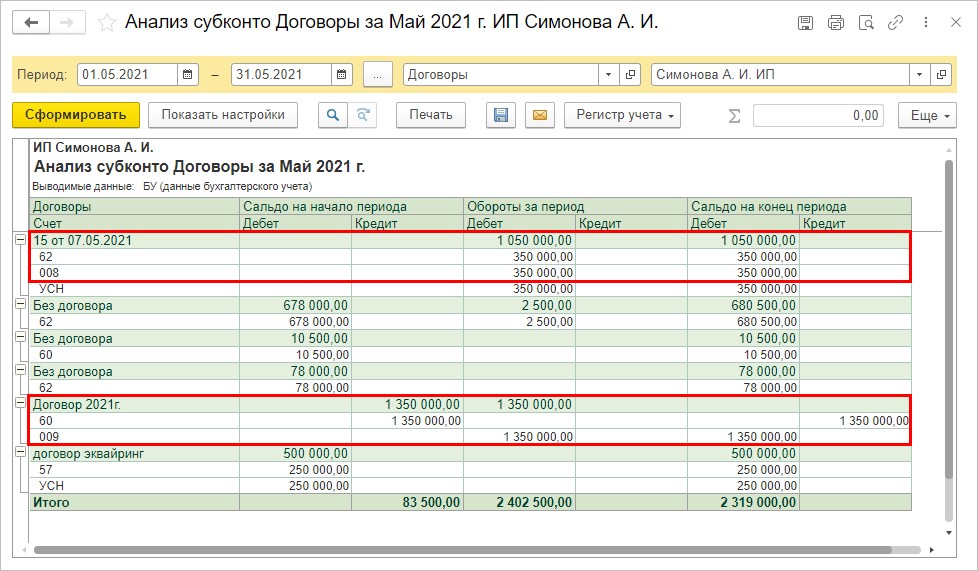The width and height of the screenshot is (978, 571).
Task: Collapse the договор эквайринг group
Action: point(20,452)
